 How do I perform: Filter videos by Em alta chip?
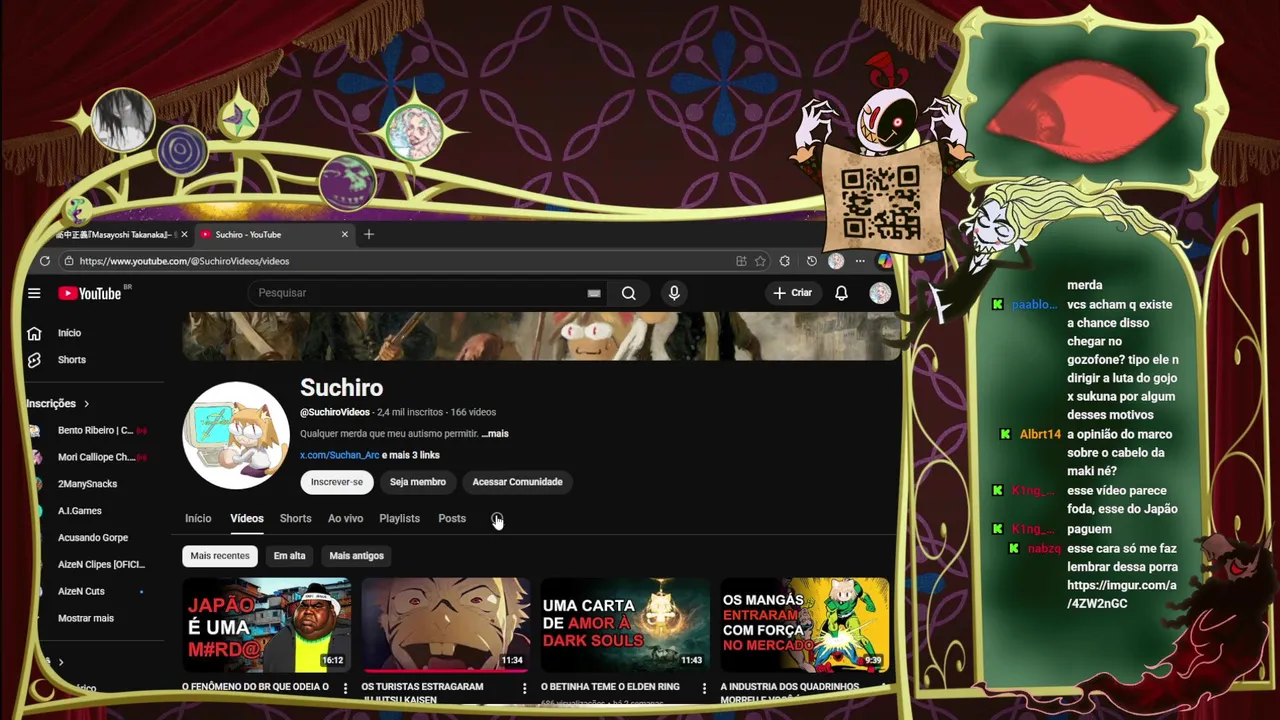click(x=289, y=556)
